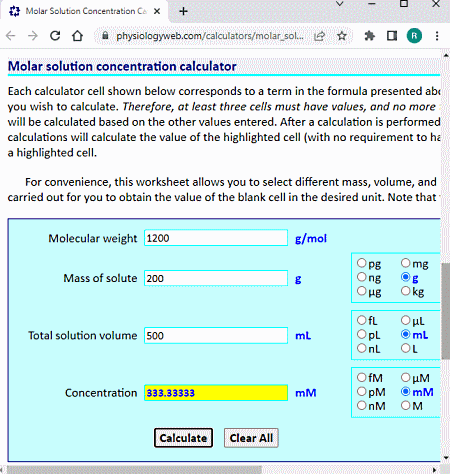View site info via padlock icon
Screen dimensions: 450x474
click(x=105, y=35)
